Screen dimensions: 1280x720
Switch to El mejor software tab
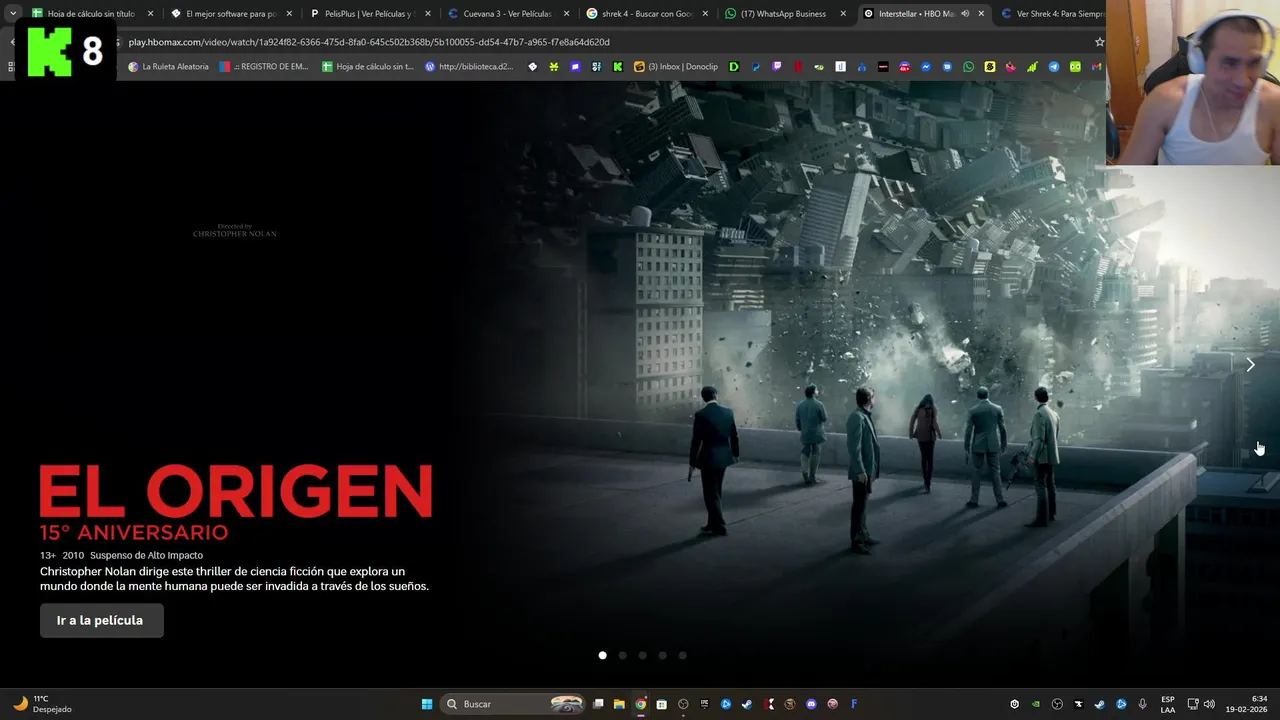pos(231,14)
